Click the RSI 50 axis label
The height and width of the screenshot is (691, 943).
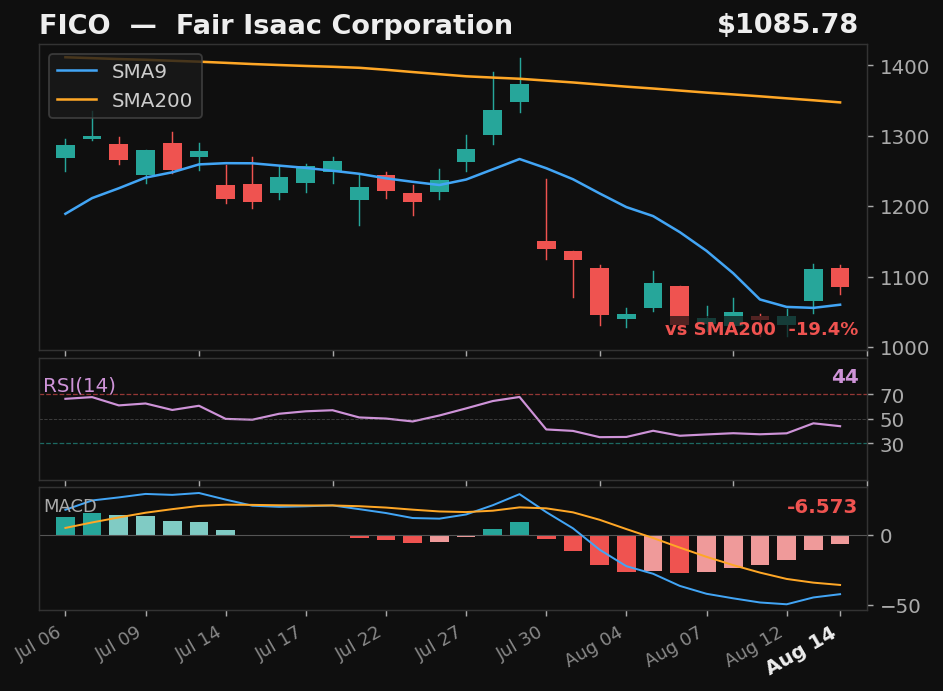pos(892,420)
